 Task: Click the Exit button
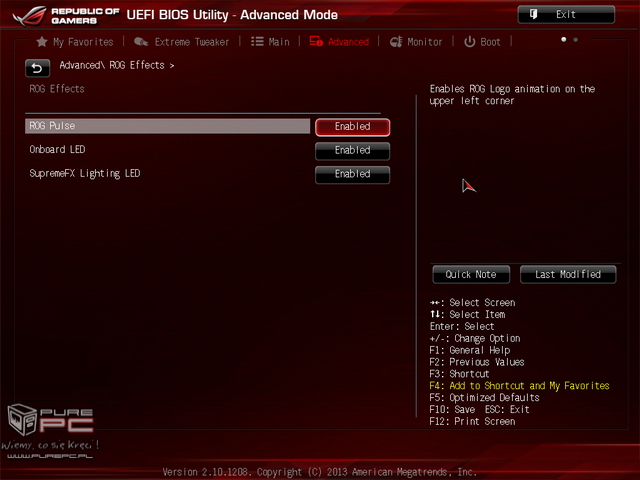click(x=566, y=15)
